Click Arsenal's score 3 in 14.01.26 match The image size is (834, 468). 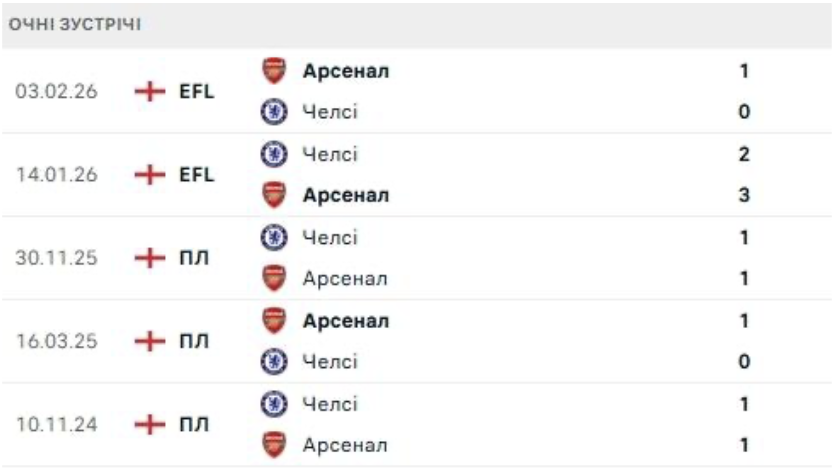pos(744,195)
